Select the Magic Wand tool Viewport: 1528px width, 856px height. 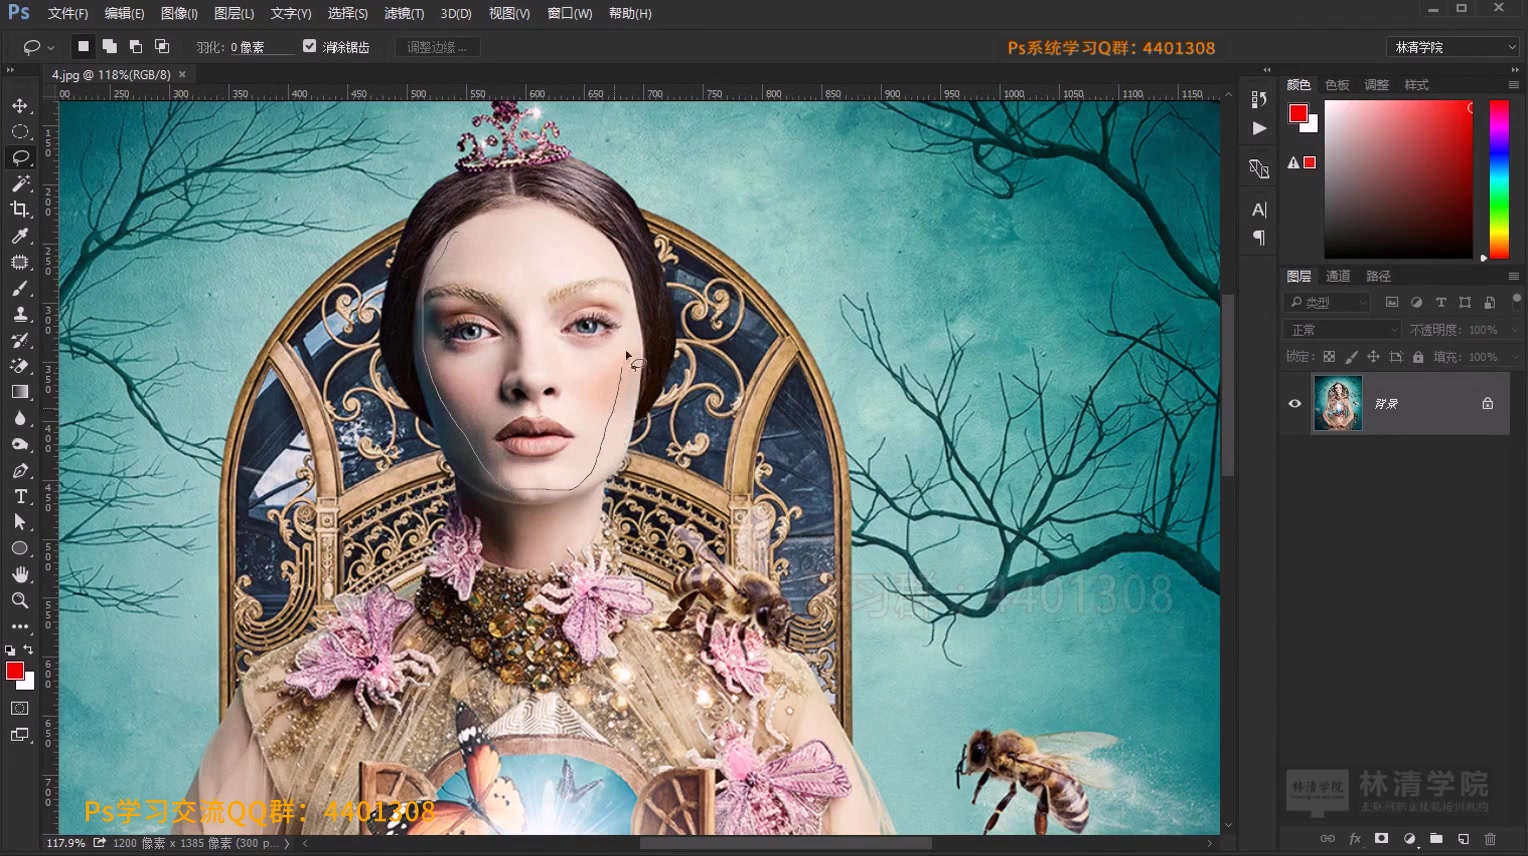click(x=20, y=184)
